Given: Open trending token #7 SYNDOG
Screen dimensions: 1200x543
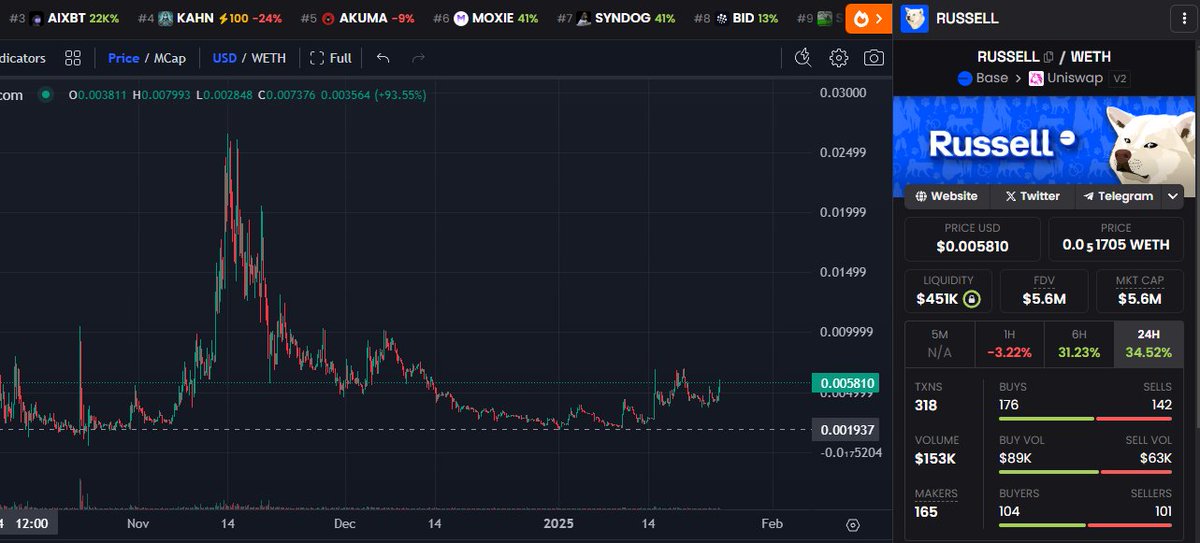Looking at the screenshot, I should (615, 18).
